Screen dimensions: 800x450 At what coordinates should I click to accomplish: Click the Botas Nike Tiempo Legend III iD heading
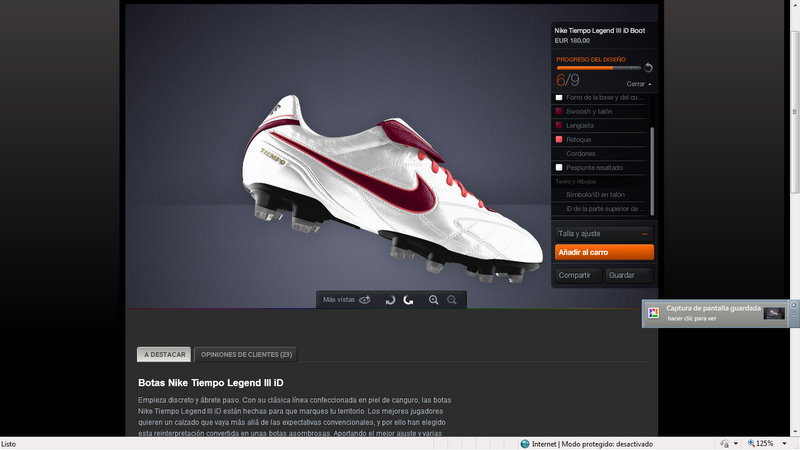(211, 383)
